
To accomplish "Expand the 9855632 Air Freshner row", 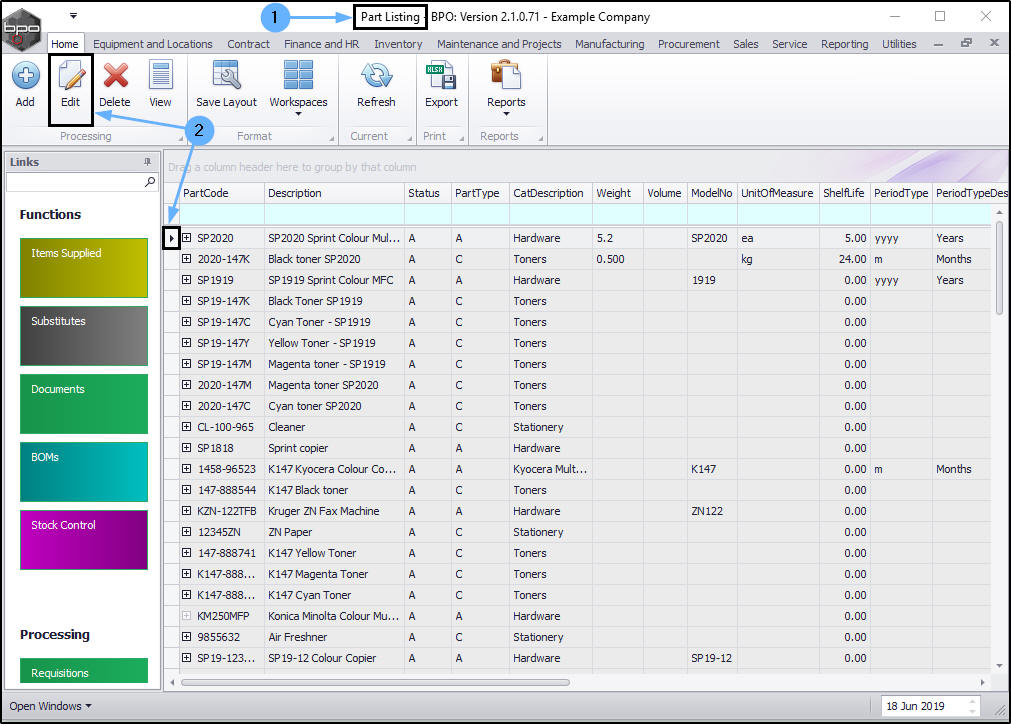I will click(x=186, y=637).
